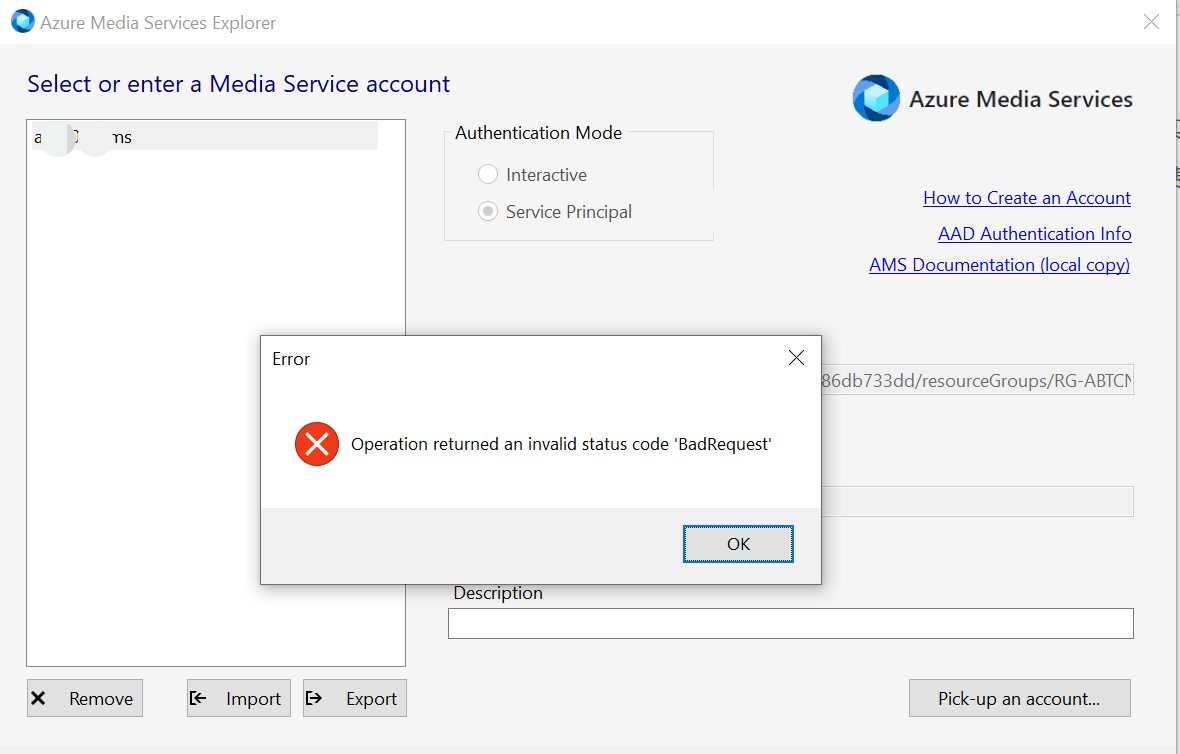The width and height of the screenshot is (1180, 754).
Task: Click the X icon on Remove button
Action: (38, 698)
